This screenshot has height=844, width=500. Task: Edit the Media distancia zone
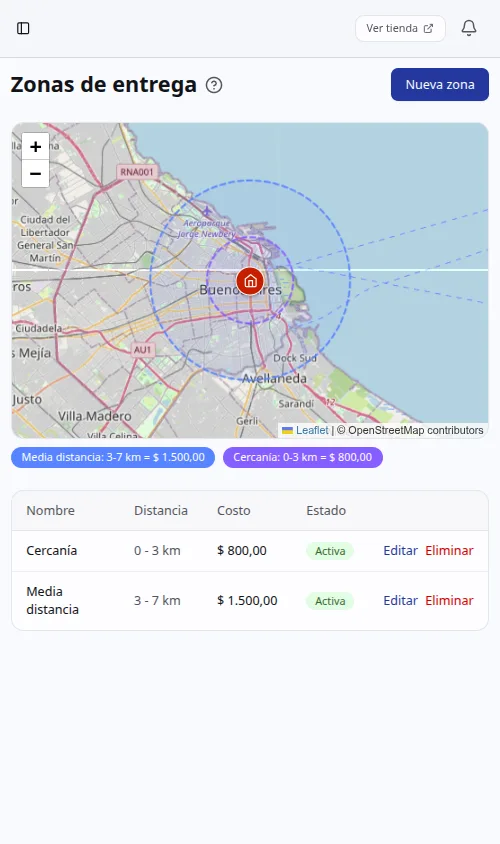400,601
